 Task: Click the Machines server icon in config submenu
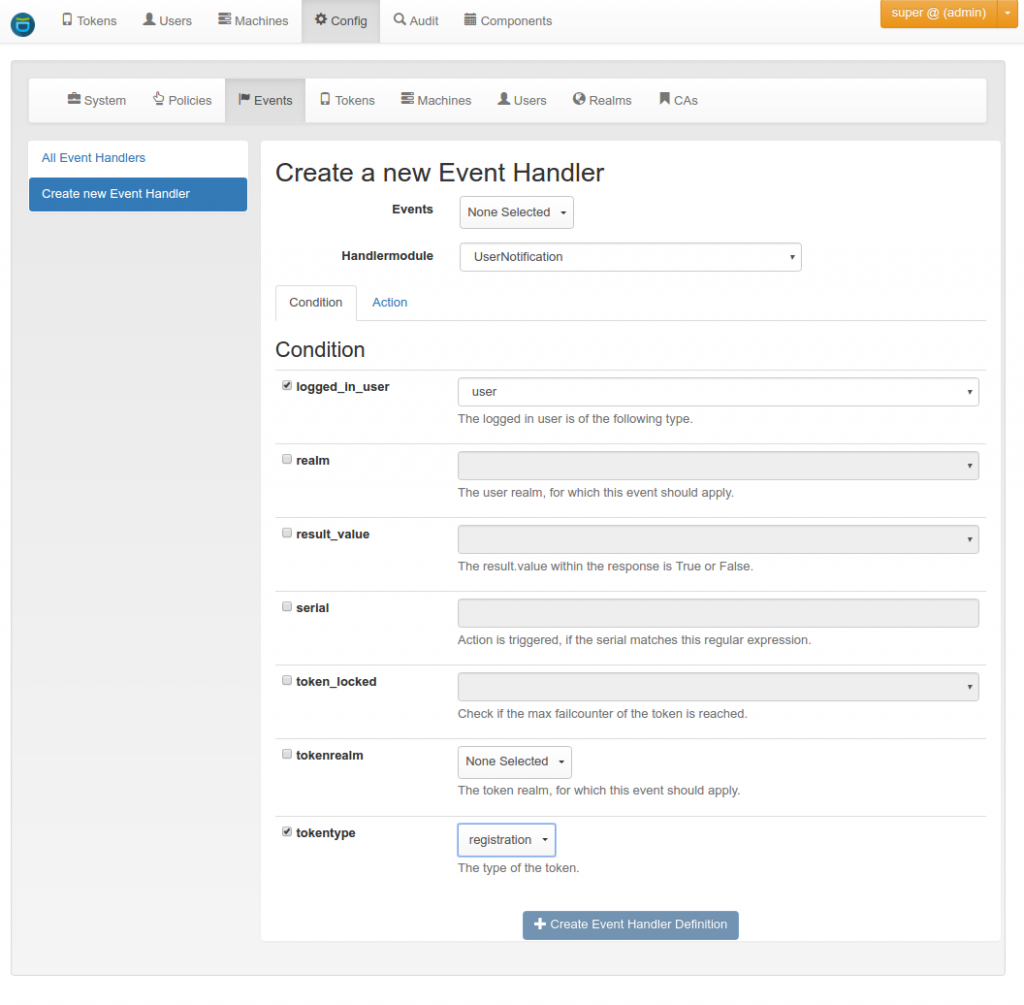point(407,99)
